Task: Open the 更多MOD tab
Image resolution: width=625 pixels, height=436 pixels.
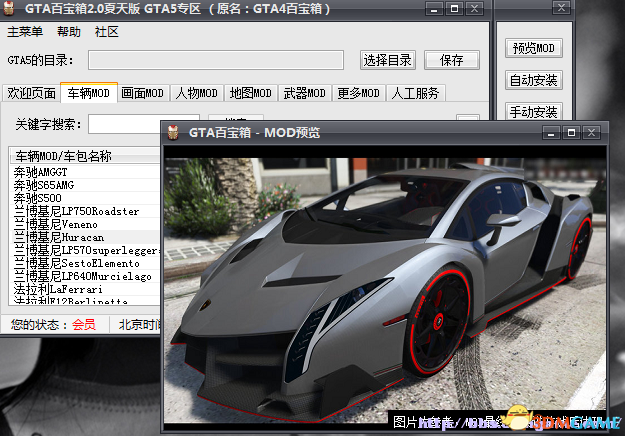Action: [x=358, y=93]
